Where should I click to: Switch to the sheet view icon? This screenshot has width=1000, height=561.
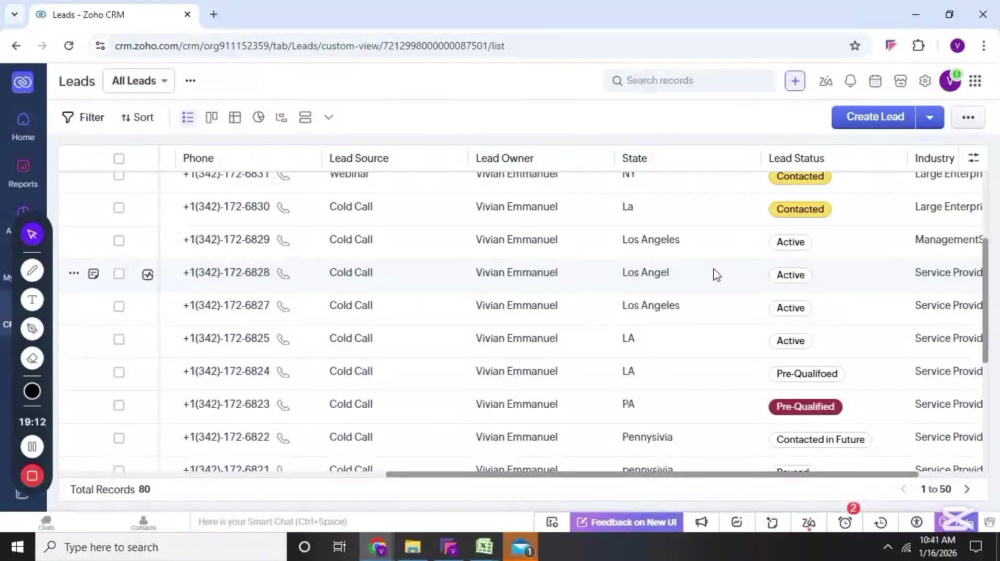pyautogui.click(x=235, y=117)
